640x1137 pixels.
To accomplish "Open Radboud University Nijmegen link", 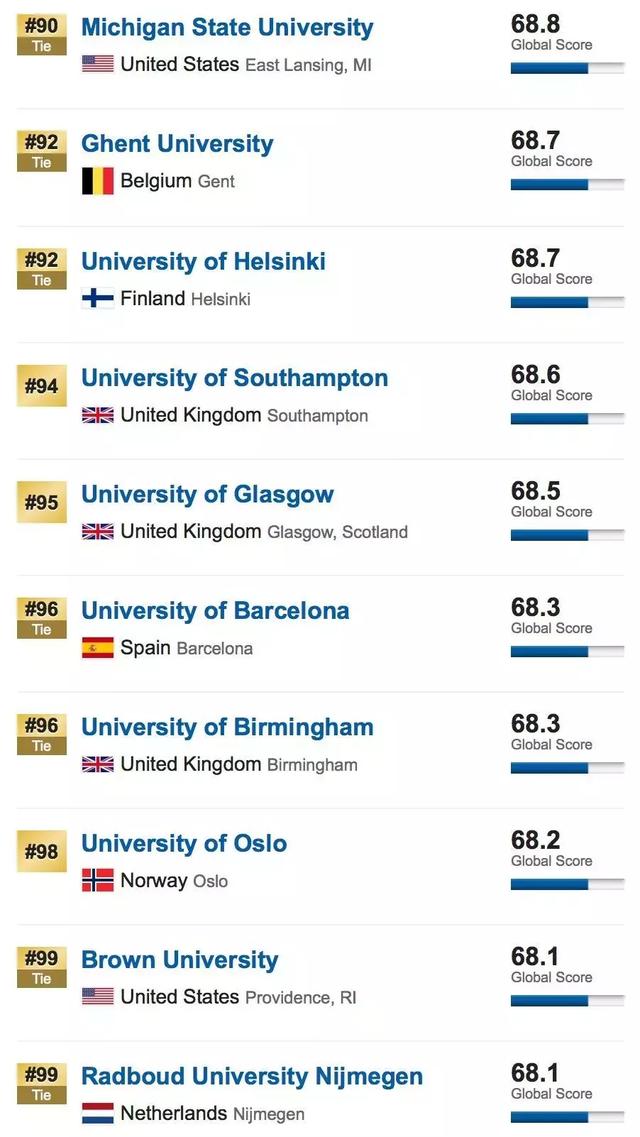I will tap(252, 1076).
